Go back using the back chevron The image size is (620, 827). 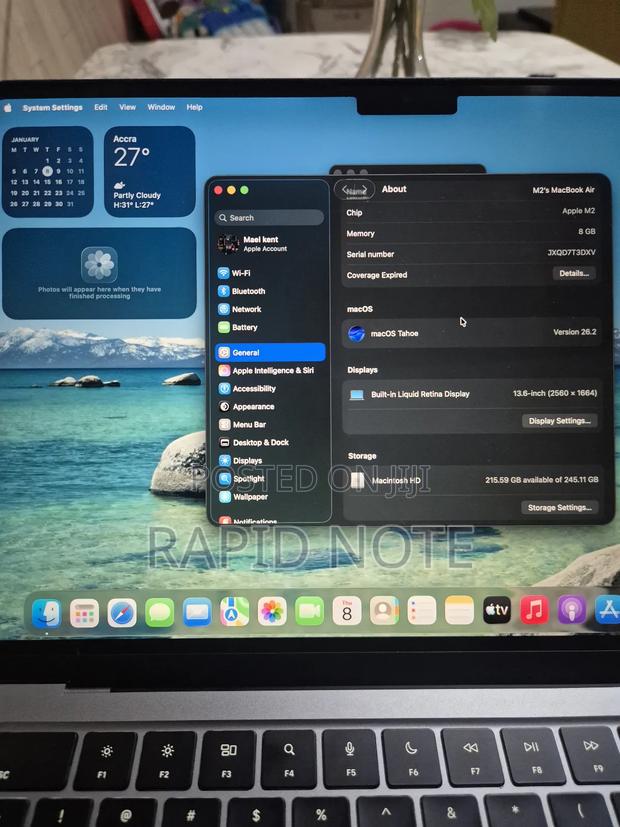[x=345, y=189]
